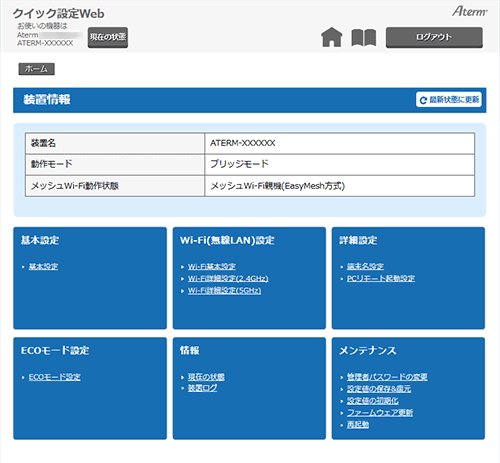Screen dimensions: 500x463
Task: Open the 設定値の保存&復元 link
Action: point(379,389)
